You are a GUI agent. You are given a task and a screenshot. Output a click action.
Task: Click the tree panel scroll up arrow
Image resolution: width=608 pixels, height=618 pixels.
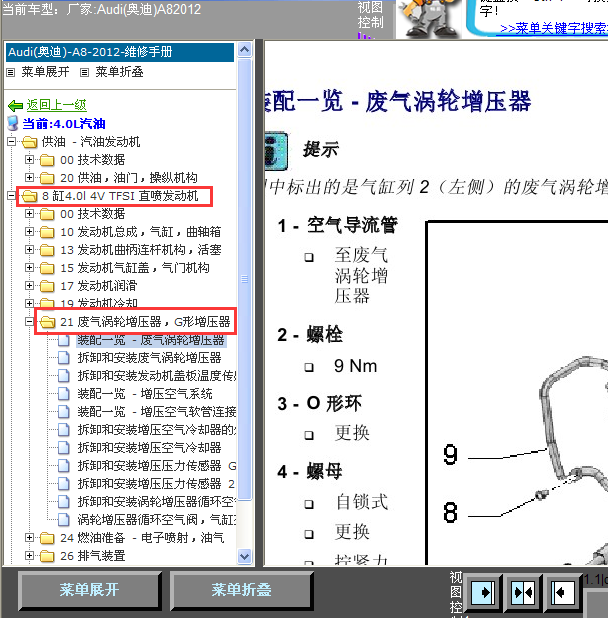[x=245, y=50]
